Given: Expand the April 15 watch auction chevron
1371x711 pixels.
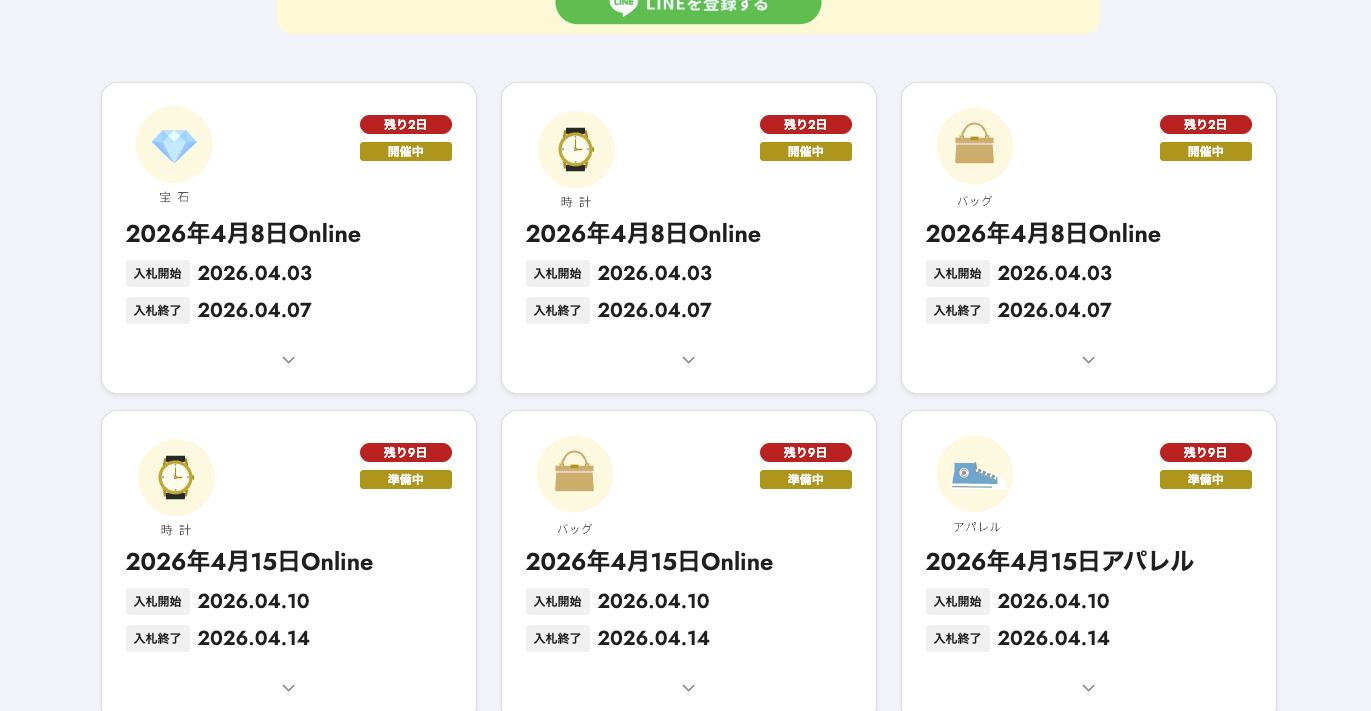Looking at the screenshot, I should coord(288,688).
